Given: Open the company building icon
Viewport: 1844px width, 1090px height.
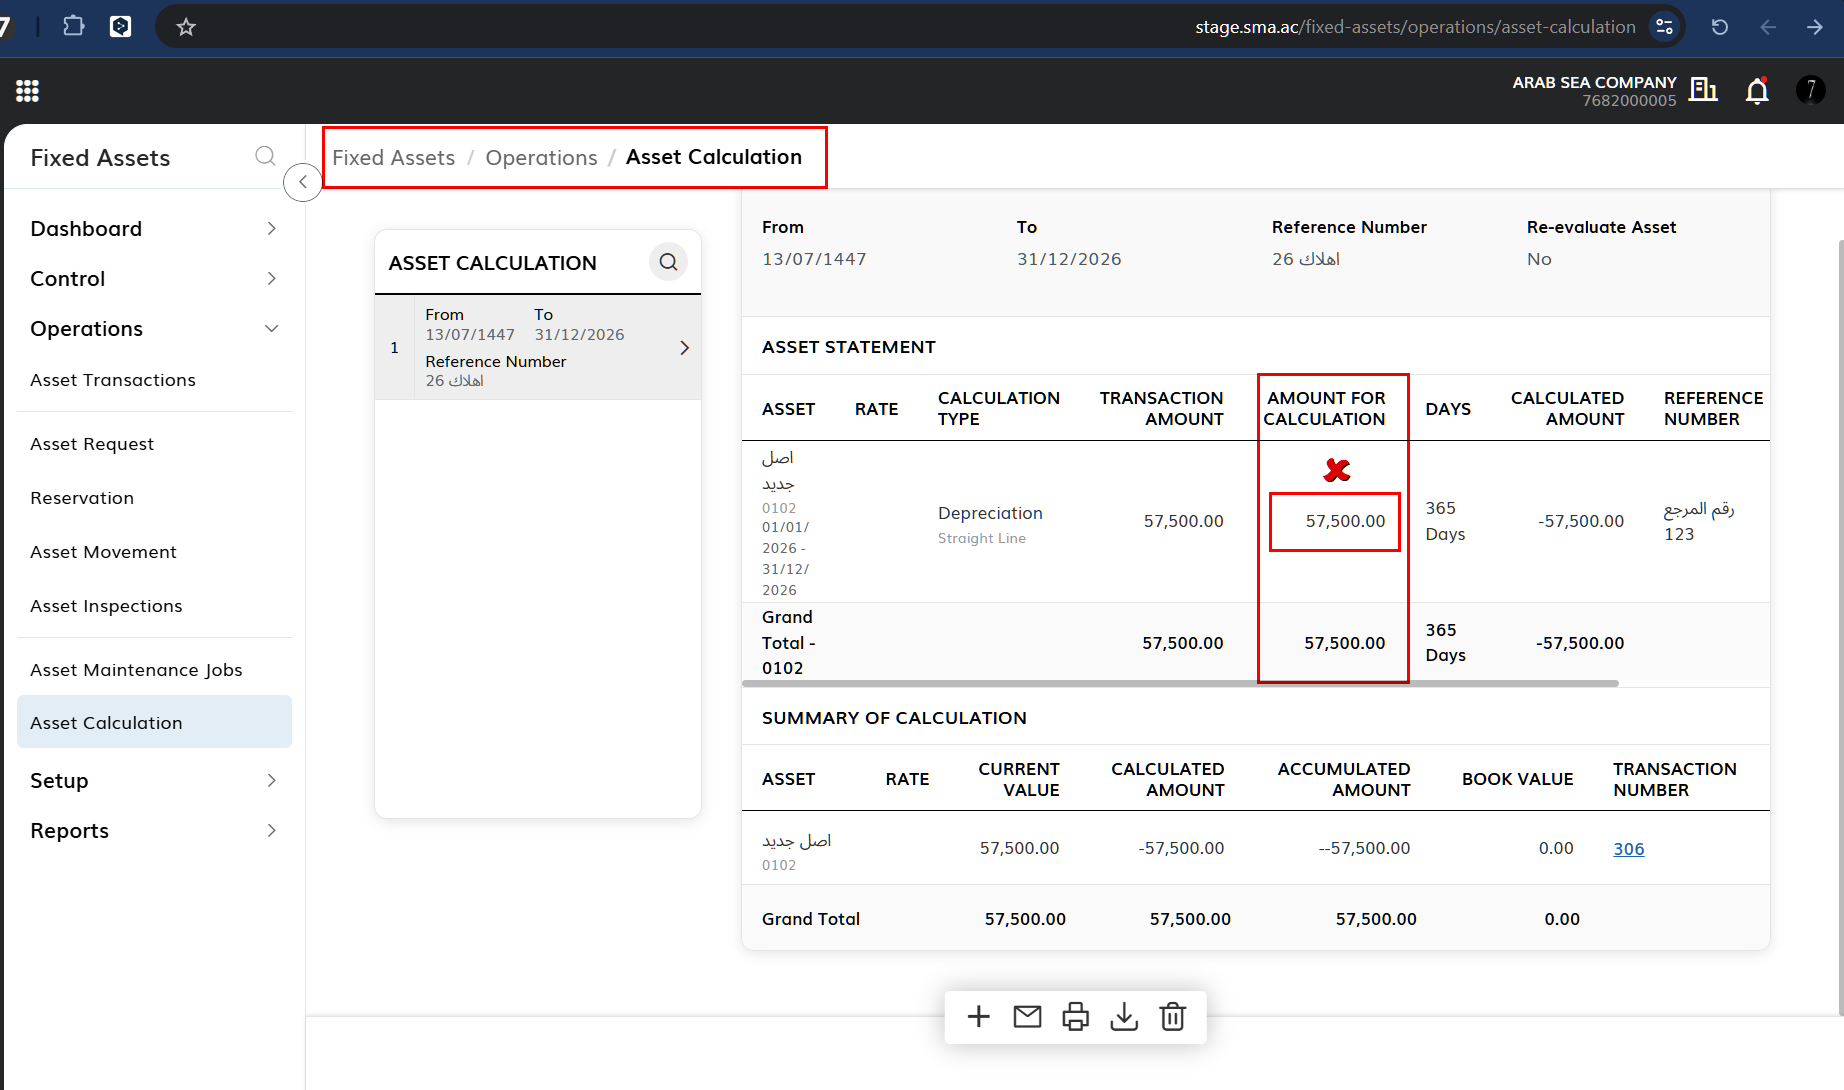Looking at the screenshot, I should tap(1703, 90).
